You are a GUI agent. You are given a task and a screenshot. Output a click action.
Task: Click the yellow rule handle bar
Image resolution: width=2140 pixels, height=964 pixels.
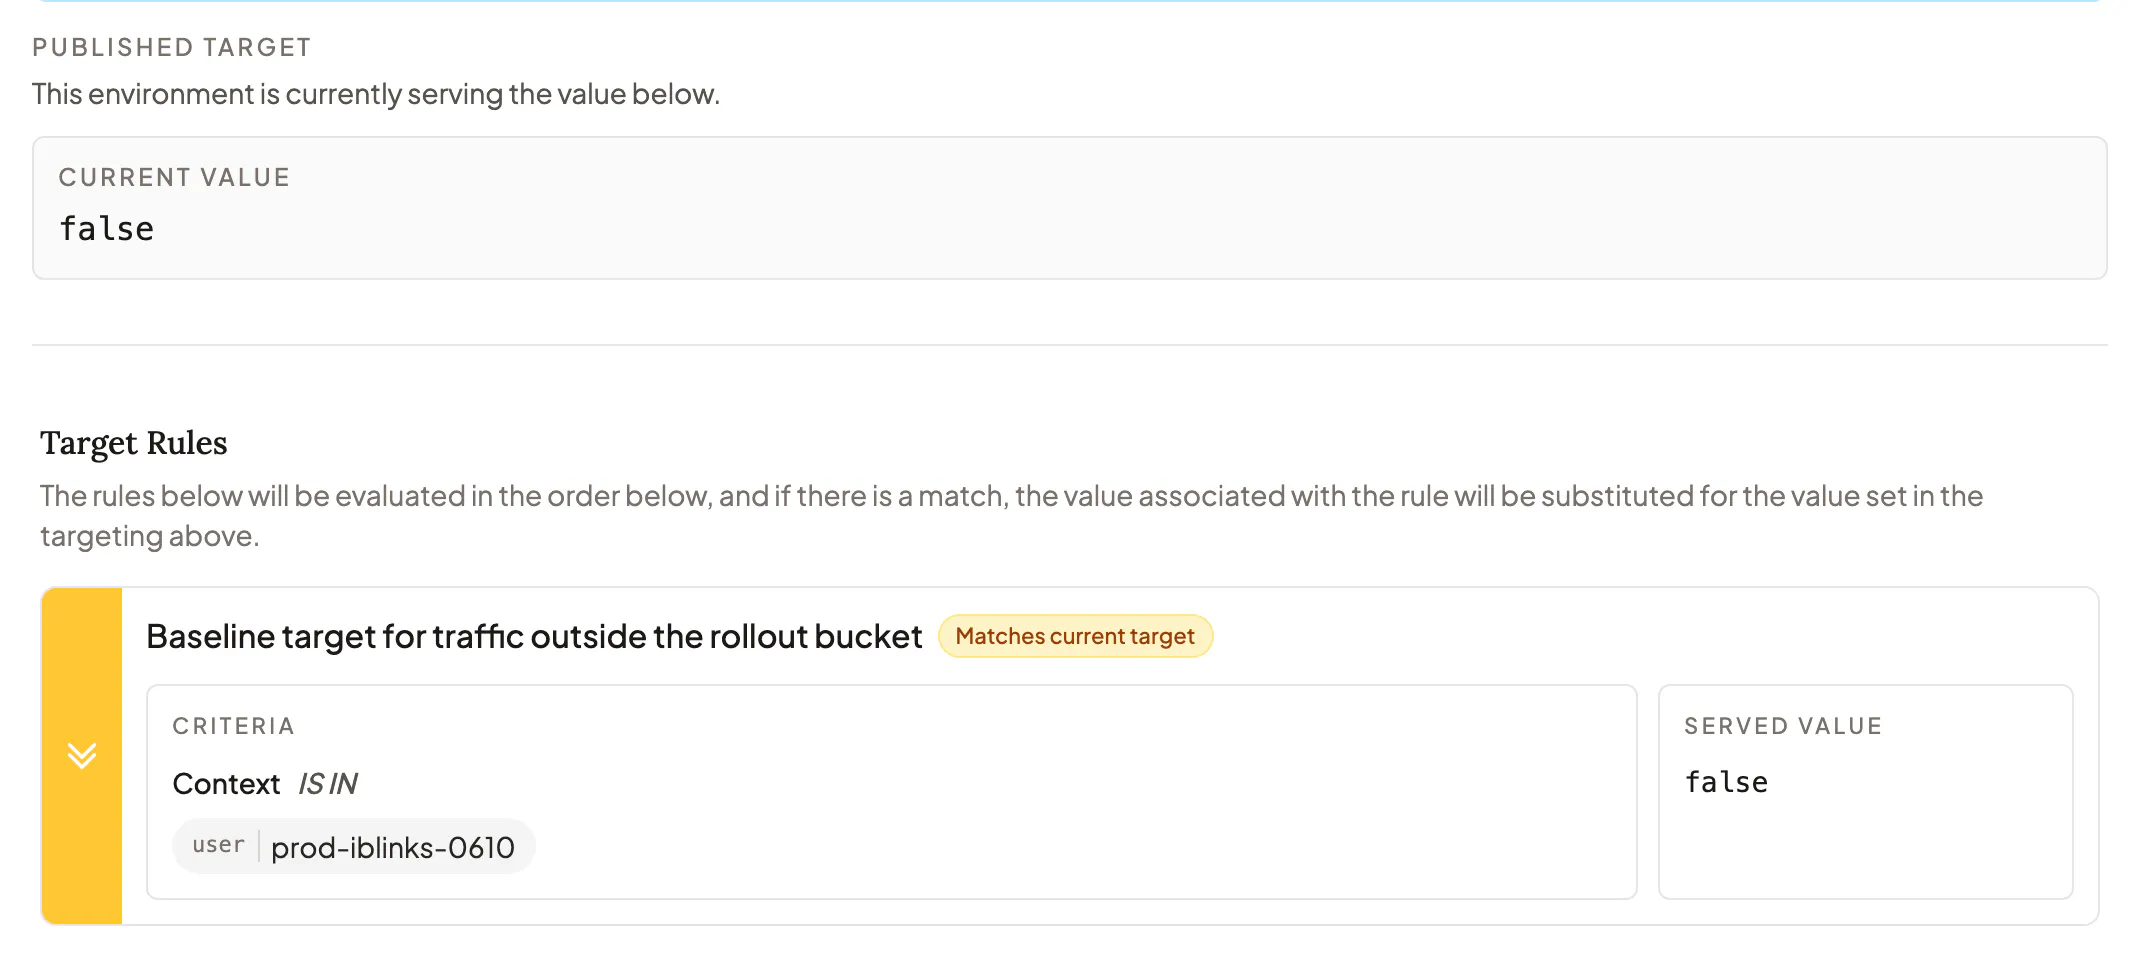pos(82,755)
